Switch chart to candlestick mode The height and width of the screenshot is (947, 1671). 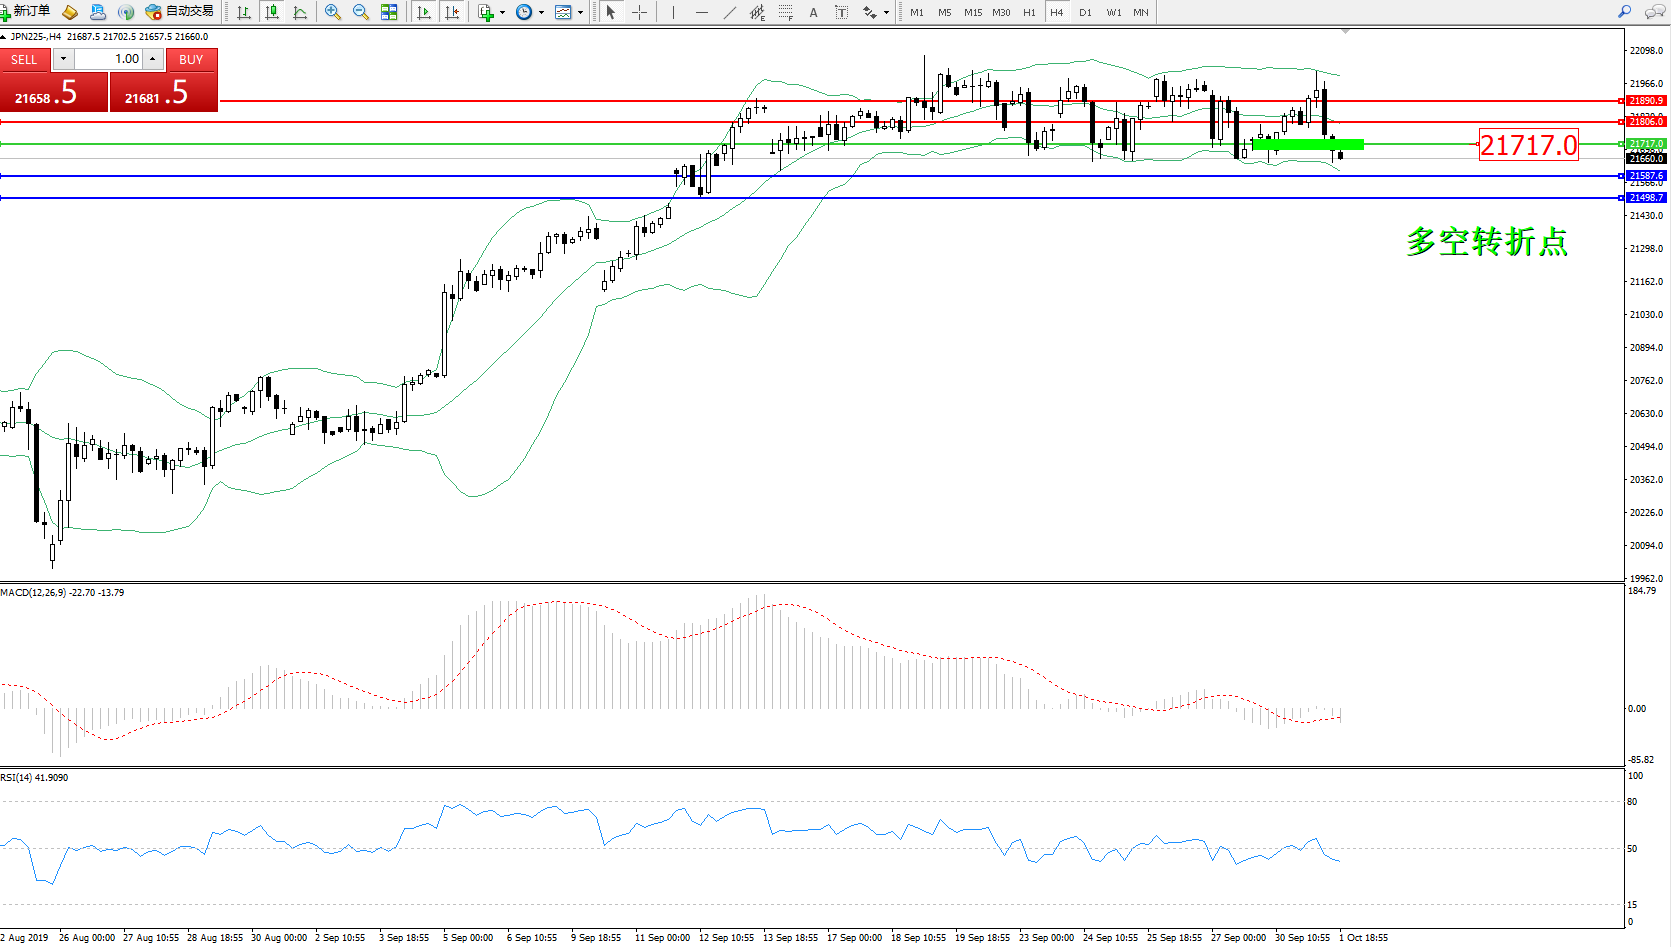(272, 12)
